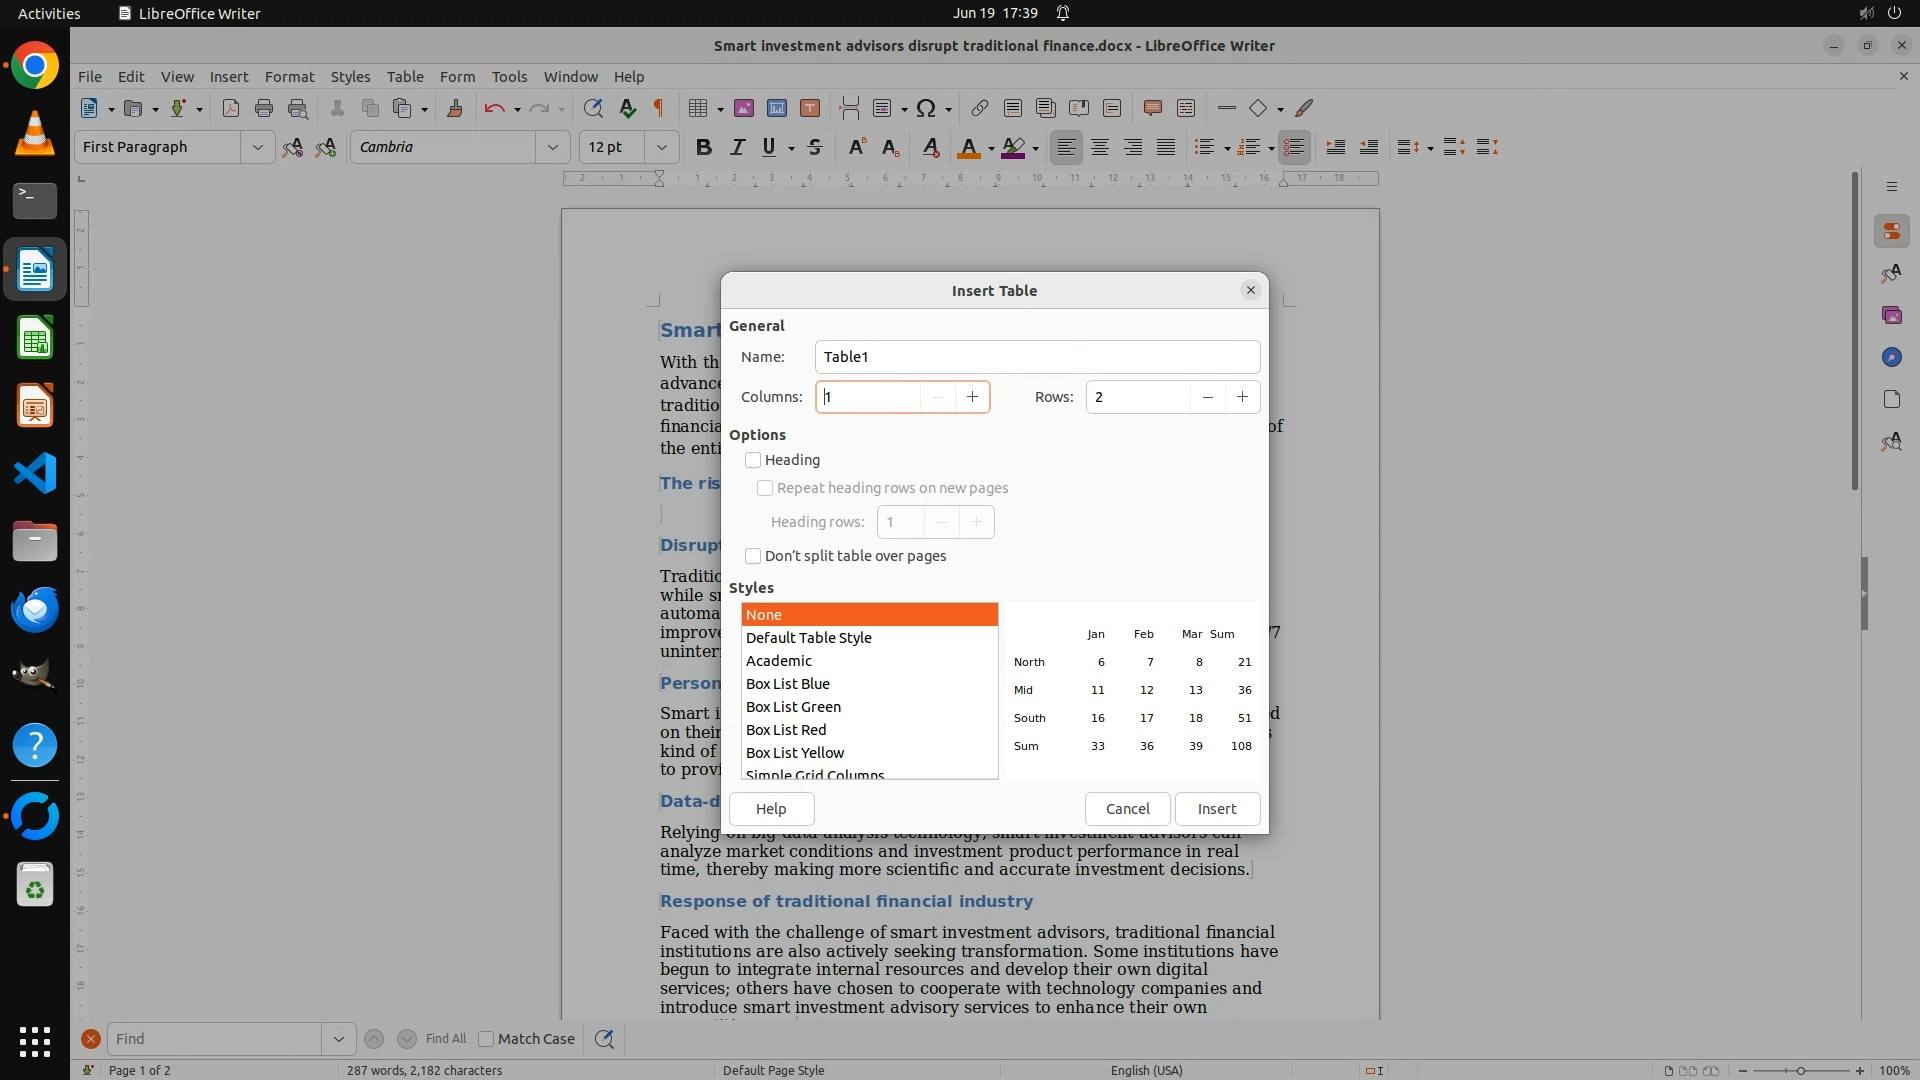The width and height of the screenshot is (1920, 1080).
Task: Enable the Heading checkbox
Action: click(x=753, y=460)
